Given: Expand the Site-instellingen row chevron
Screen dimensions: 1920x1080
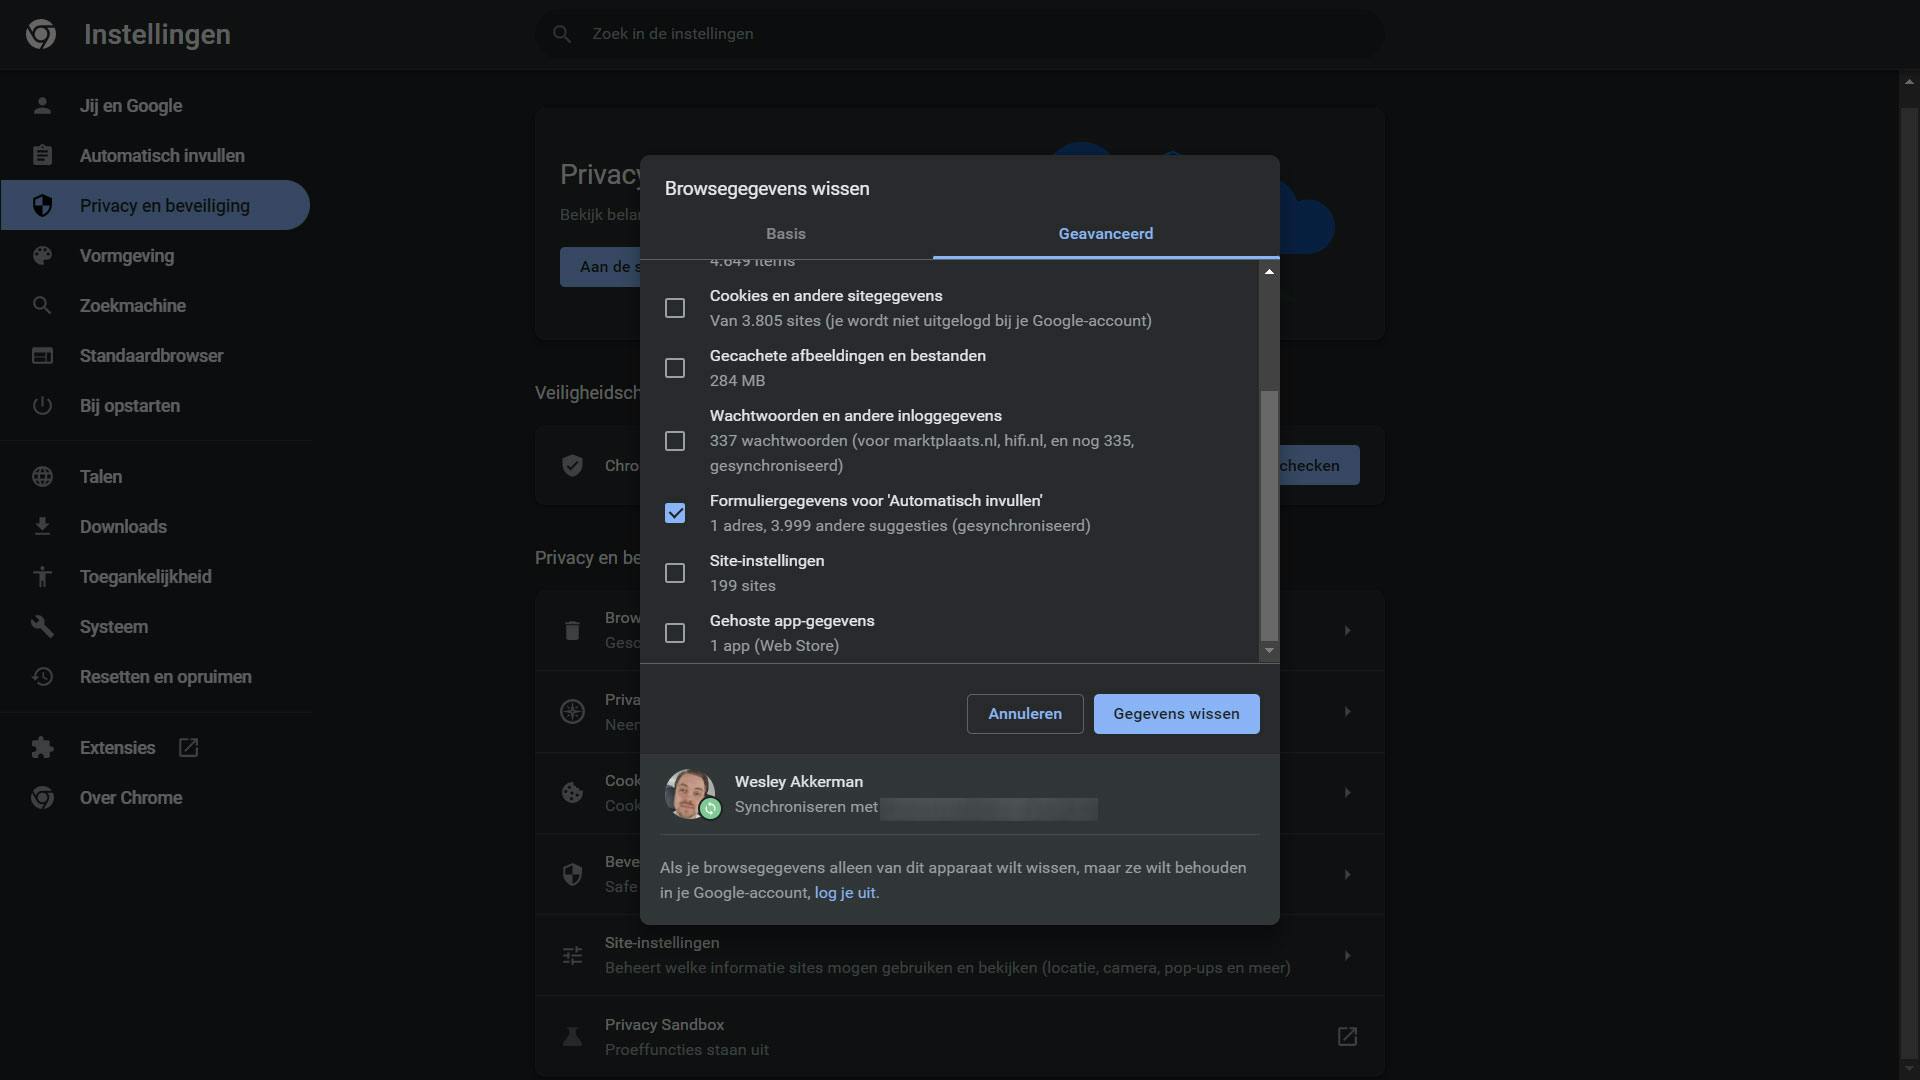Looking at the screenshot, I should coord(1347,956).
